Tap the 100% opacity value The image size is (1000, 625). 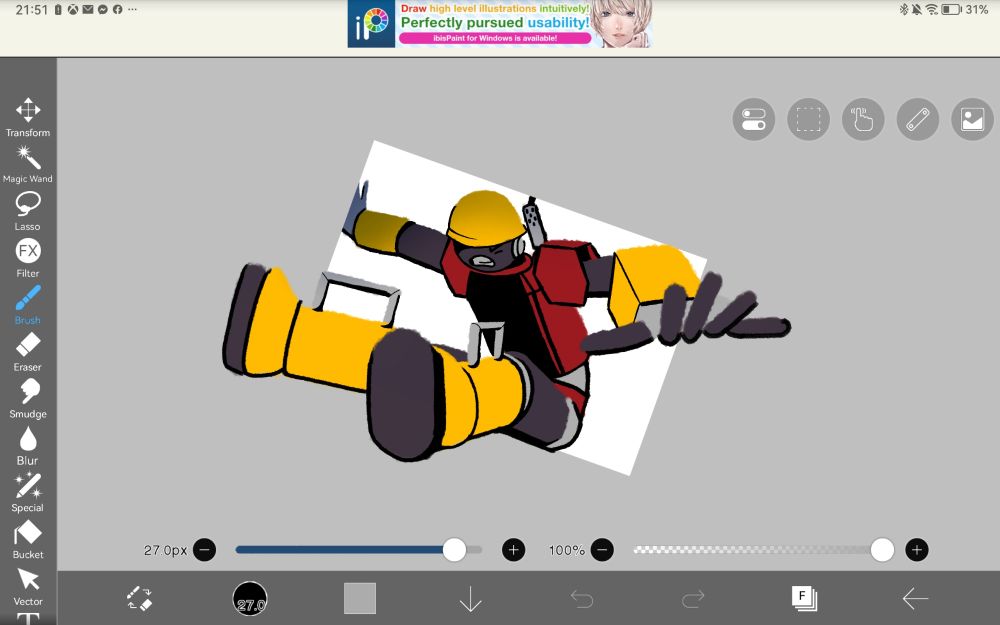pyautogui.click(x=566, y=550)
